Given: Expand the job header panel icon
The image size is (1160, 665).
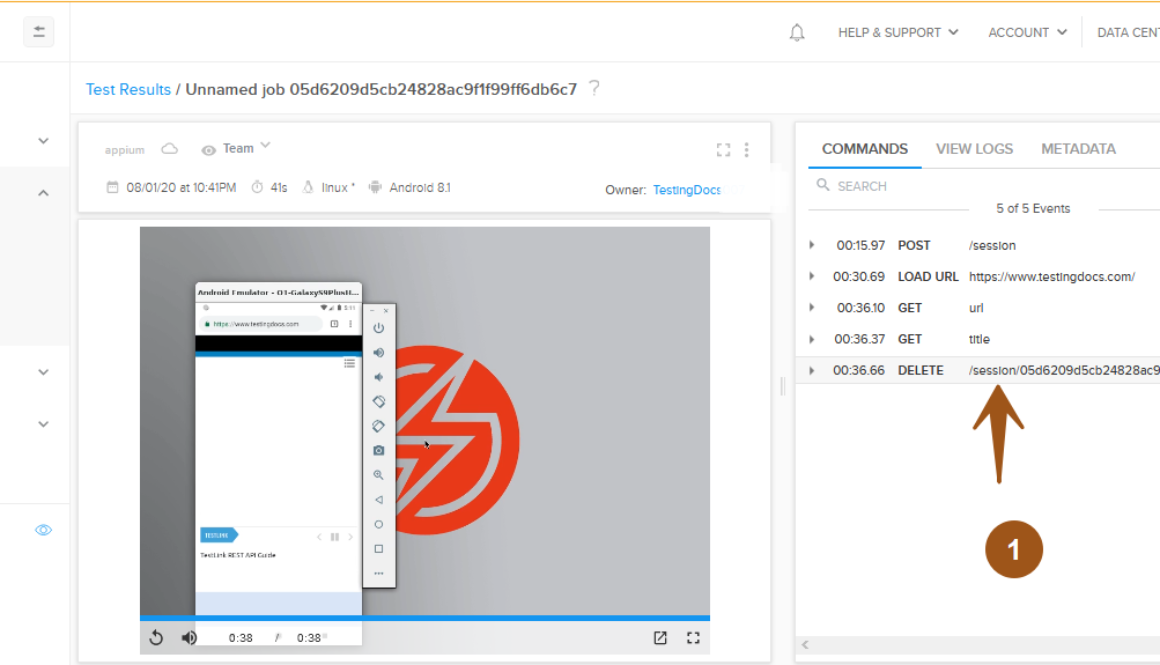Looking at the screenshot, I should (x=724, y=150).
